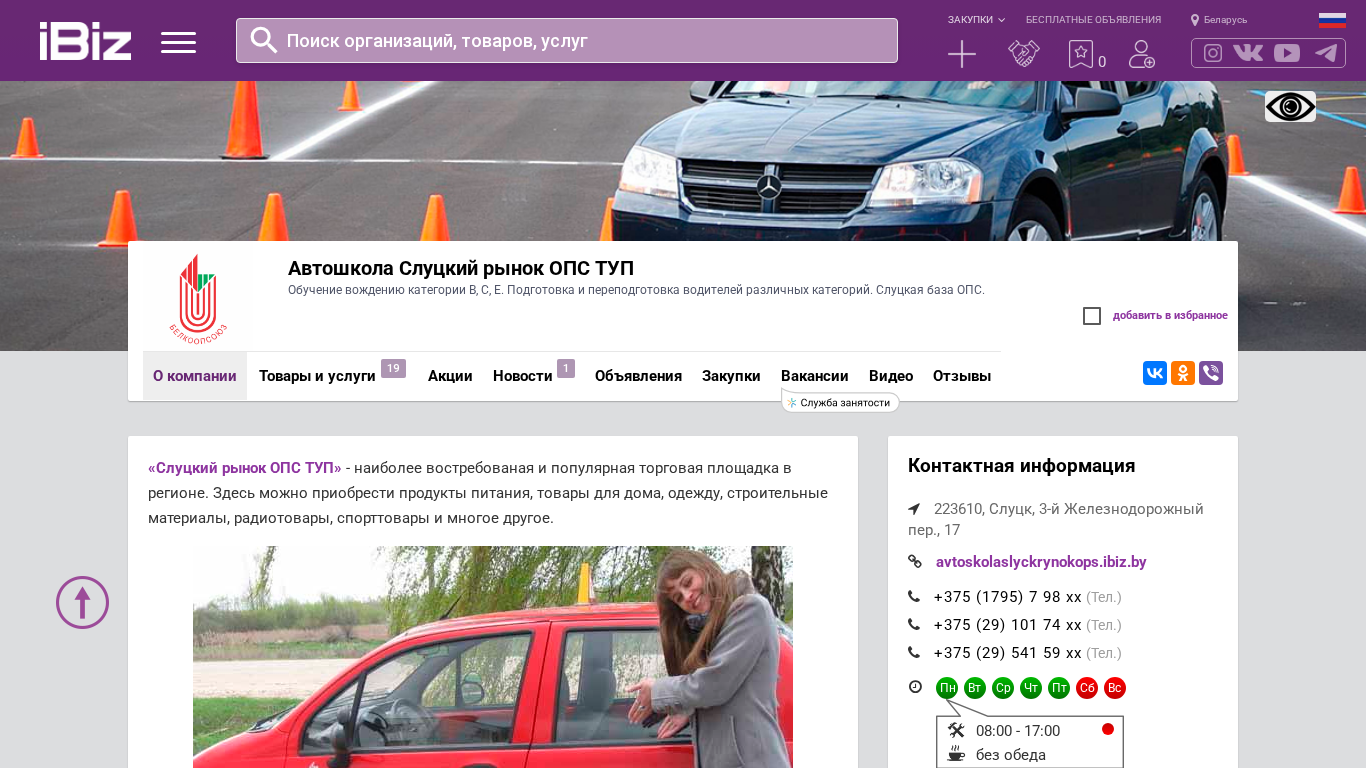Open the Telegram icon in header
Image resolution: width=1366 pixels, height=768 pixels.
[x=1326, y=53]
